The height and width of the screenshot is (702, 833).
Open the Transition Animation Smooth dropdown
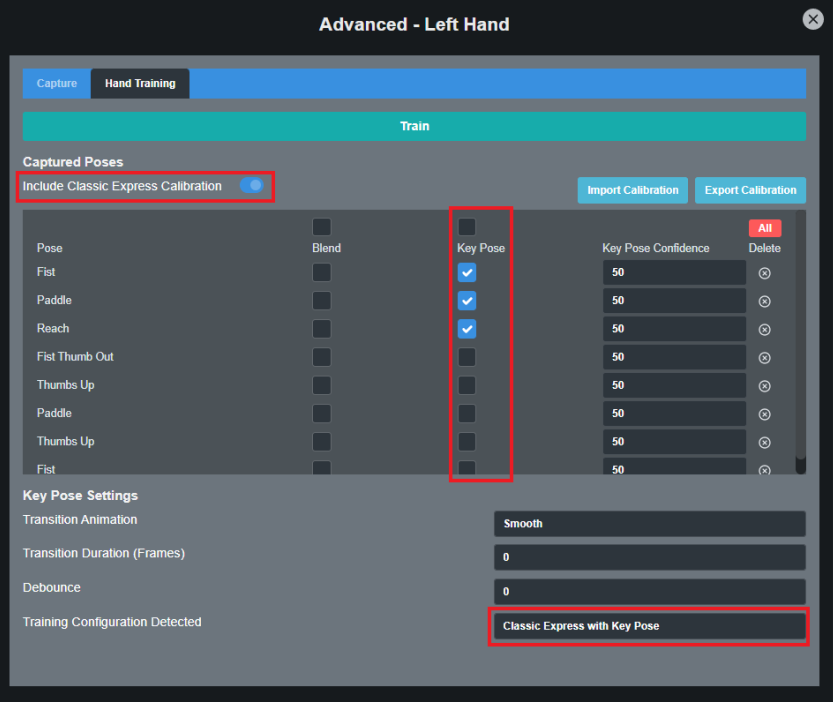click(x=650, y=524)
